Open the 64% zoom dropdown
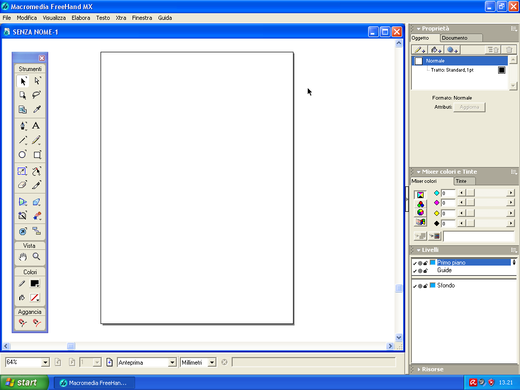 pyautogui.click(x=45, y=362)
